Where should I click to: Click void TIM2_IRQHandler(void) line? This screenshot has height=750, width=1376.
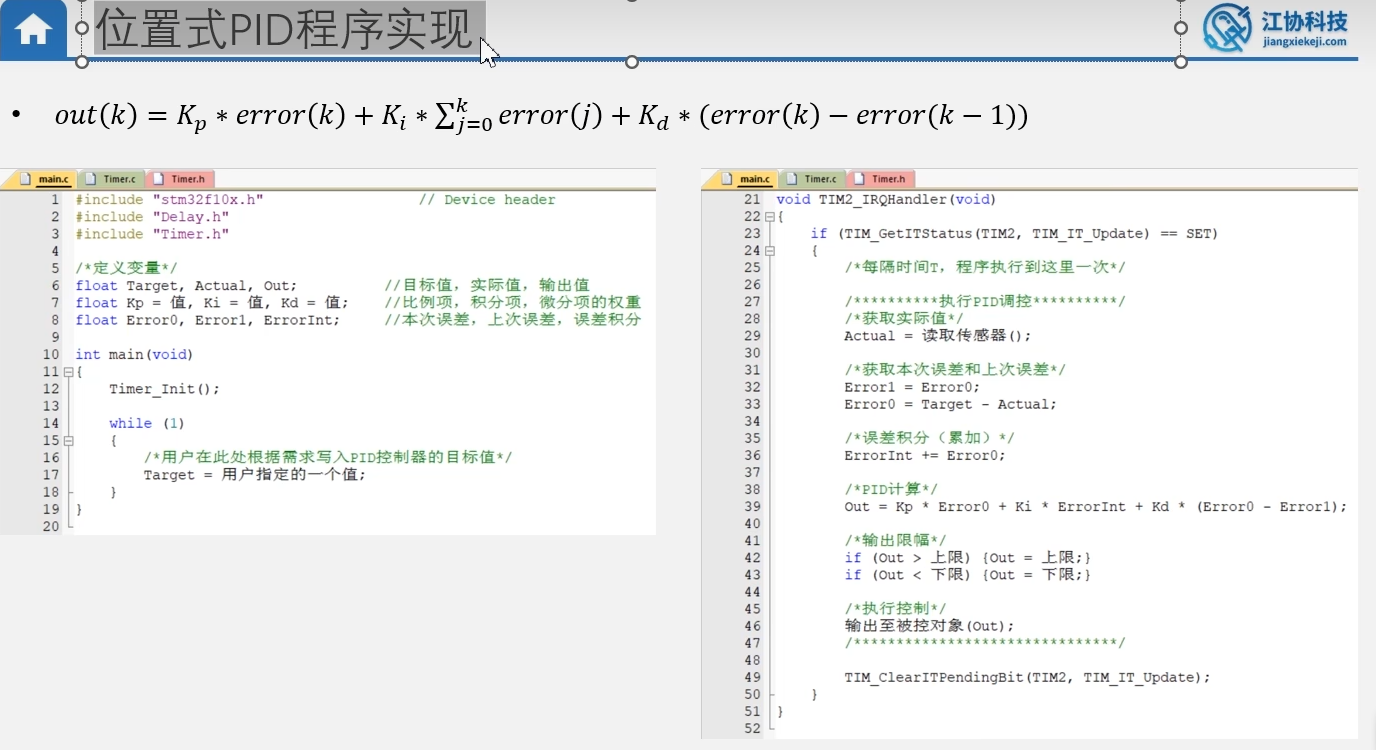[886, 200]
